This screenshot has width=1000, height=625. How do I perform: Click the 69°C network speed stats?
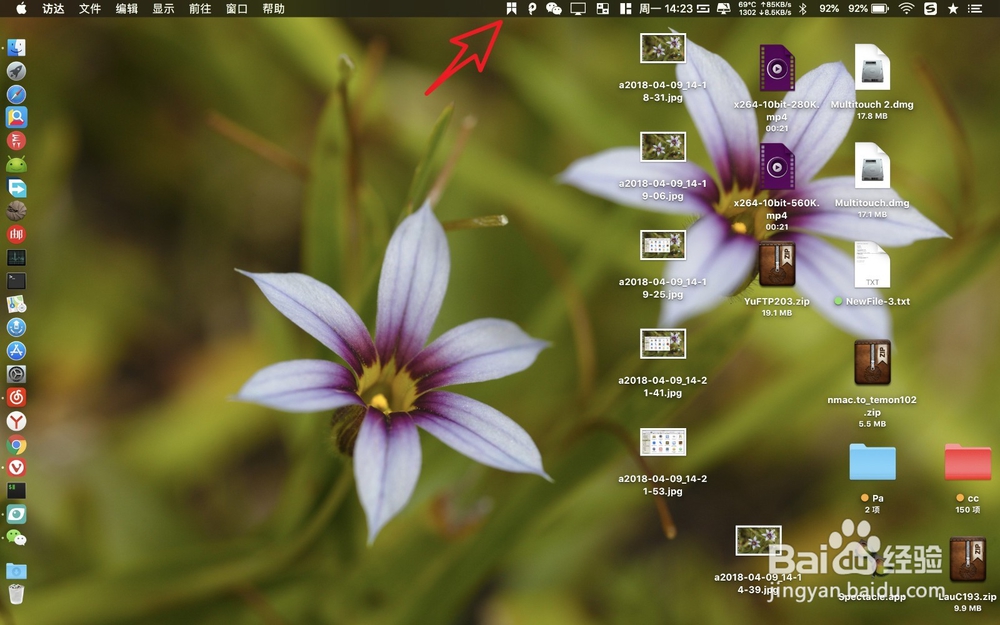coord(764,8)
